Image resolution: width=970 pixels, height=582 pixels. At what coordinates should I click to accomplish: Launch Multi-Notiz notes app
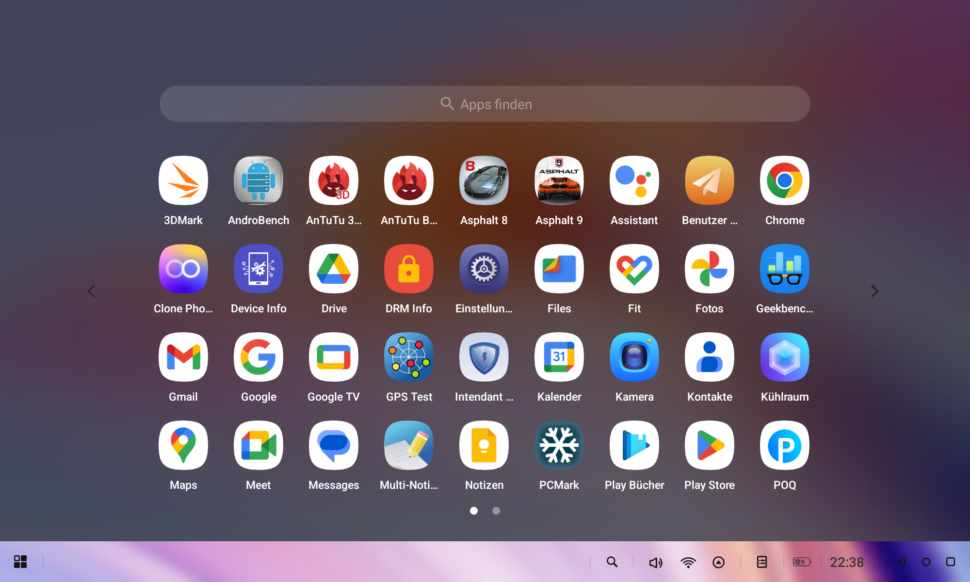point(409,446)
